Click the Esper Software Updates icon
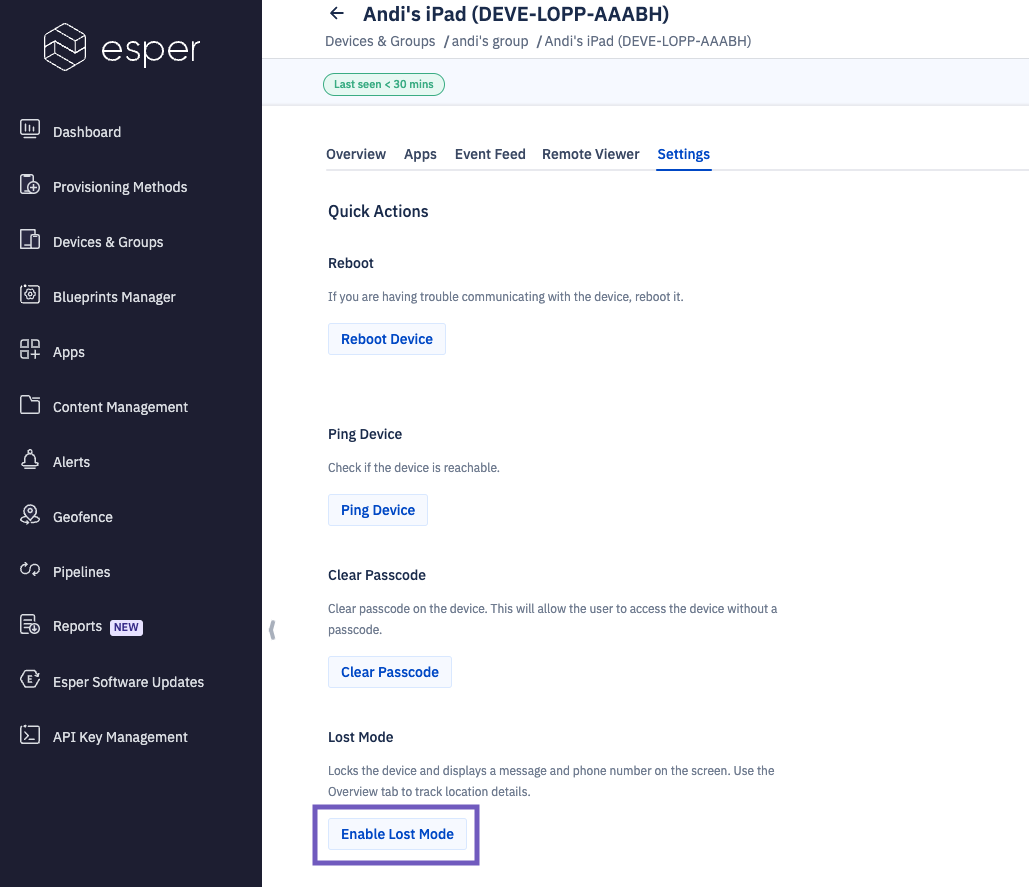 30,679
